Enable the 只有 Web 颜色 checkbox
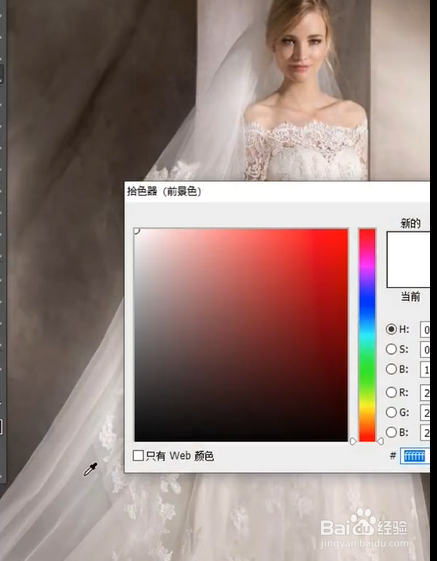Screen dimensions: 437x561 pos(138,456)
